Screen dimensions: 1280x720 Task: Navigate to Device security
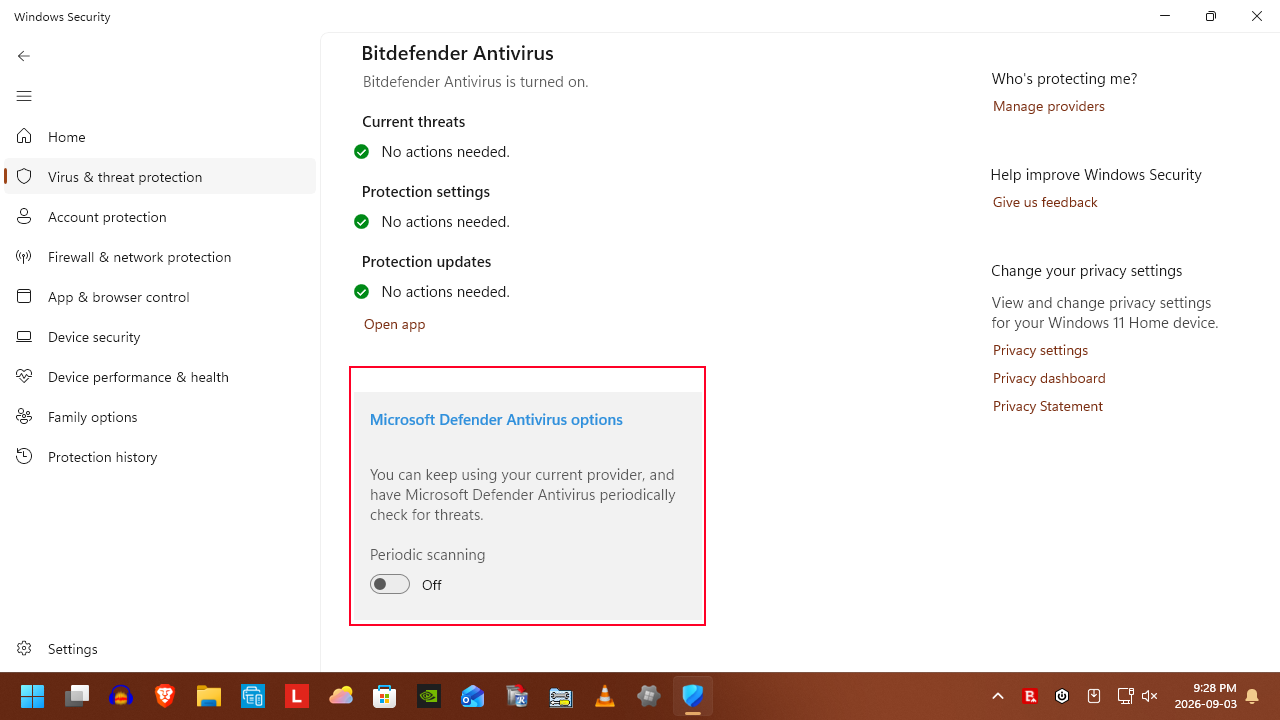coord(160,336)
